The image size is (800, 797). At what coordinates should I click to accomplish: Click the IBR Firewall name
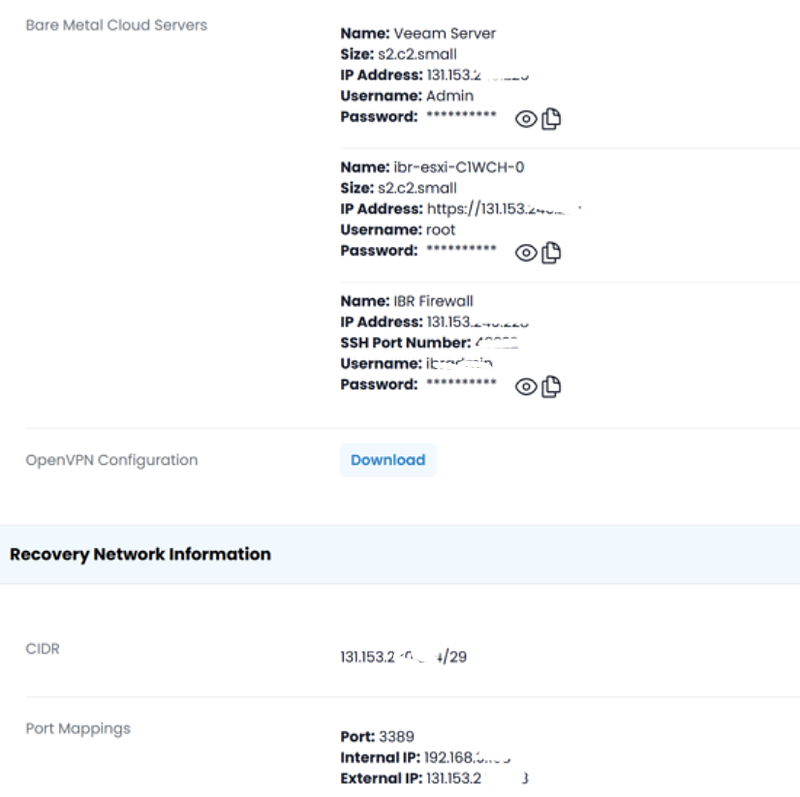pos(433,301)
